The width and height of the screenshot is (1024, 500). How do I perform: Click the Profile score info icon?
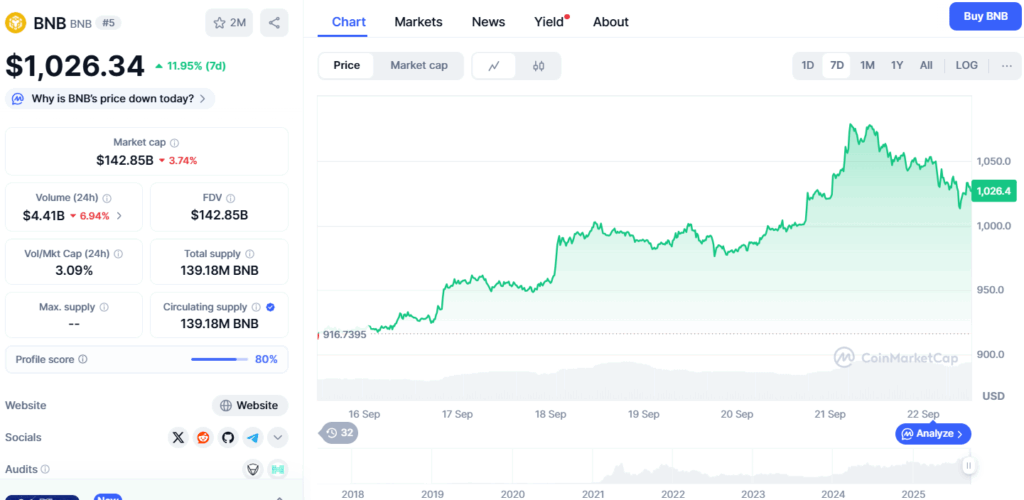tap(83, 359)
